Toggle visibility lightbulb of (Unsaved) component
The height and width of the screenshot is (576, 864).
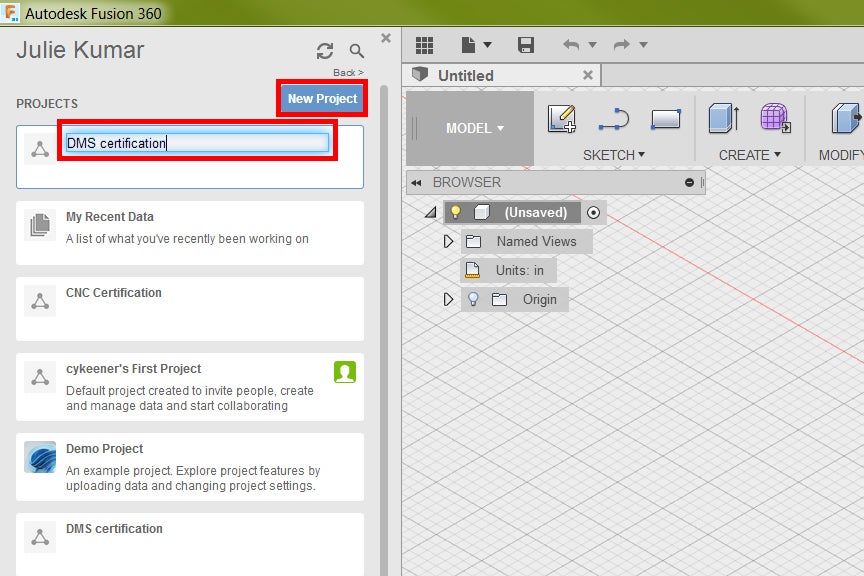click(456, 212)
